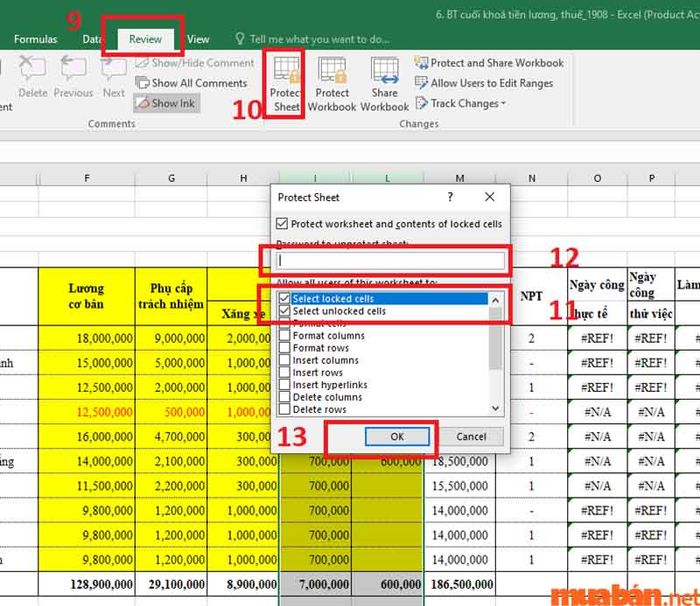Click OK in Protect Sheet dialog

coord(397,436)
